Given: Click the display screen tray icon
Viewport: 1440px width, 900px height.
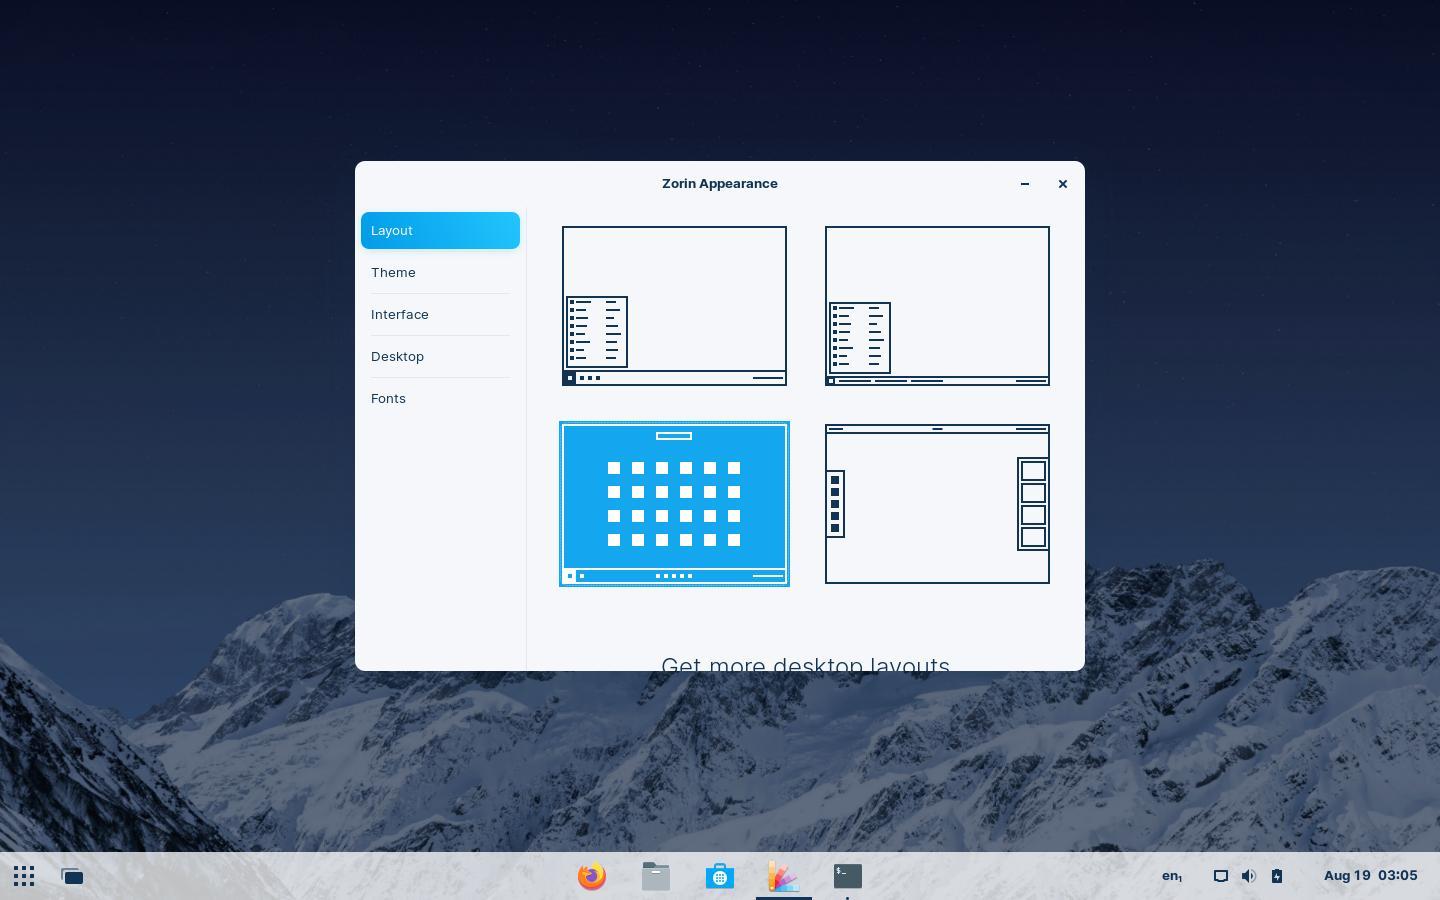Looking at the screenshot, I should click(x=1220, y=876).
